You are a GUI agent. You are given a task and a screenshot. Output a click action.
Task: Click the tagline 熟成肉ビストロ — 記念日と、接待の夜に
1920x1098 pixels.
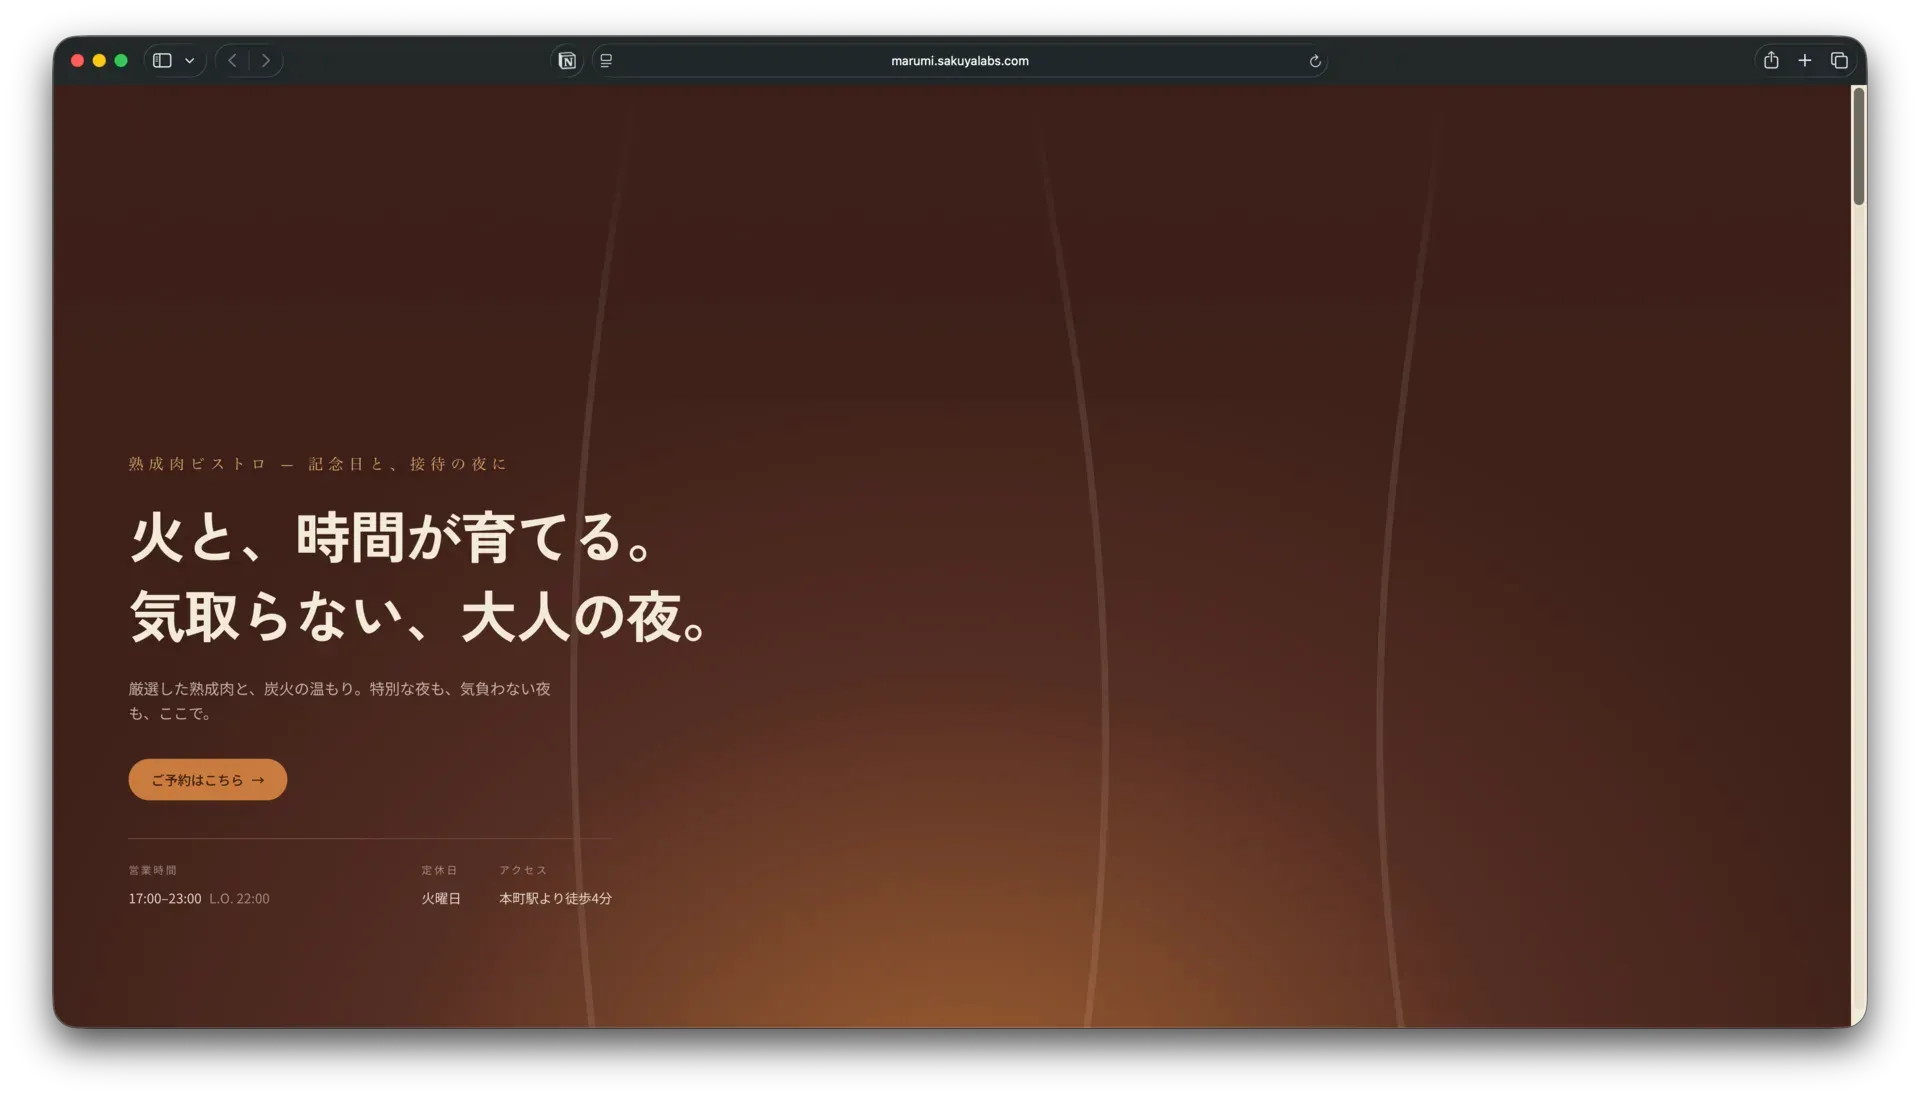click(318, 464)
